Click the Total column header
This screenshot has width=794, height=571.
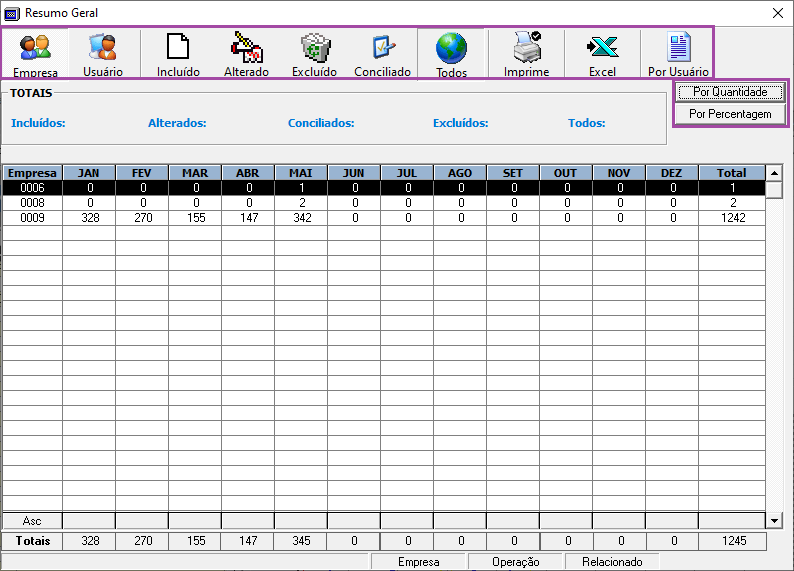pyautogui.click(x=732, y=173)
